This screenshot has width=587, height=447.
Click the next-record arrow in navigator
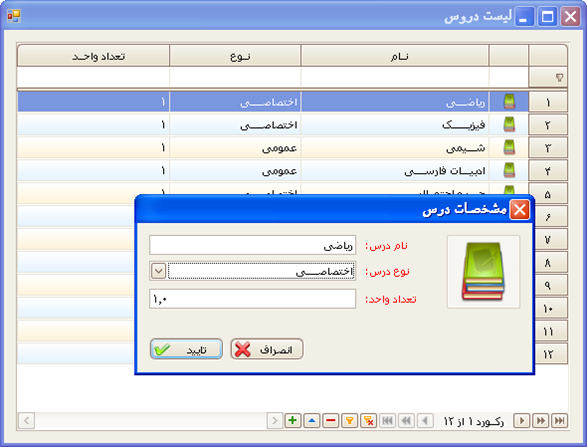pyautogui.click(x=521, y=420)
